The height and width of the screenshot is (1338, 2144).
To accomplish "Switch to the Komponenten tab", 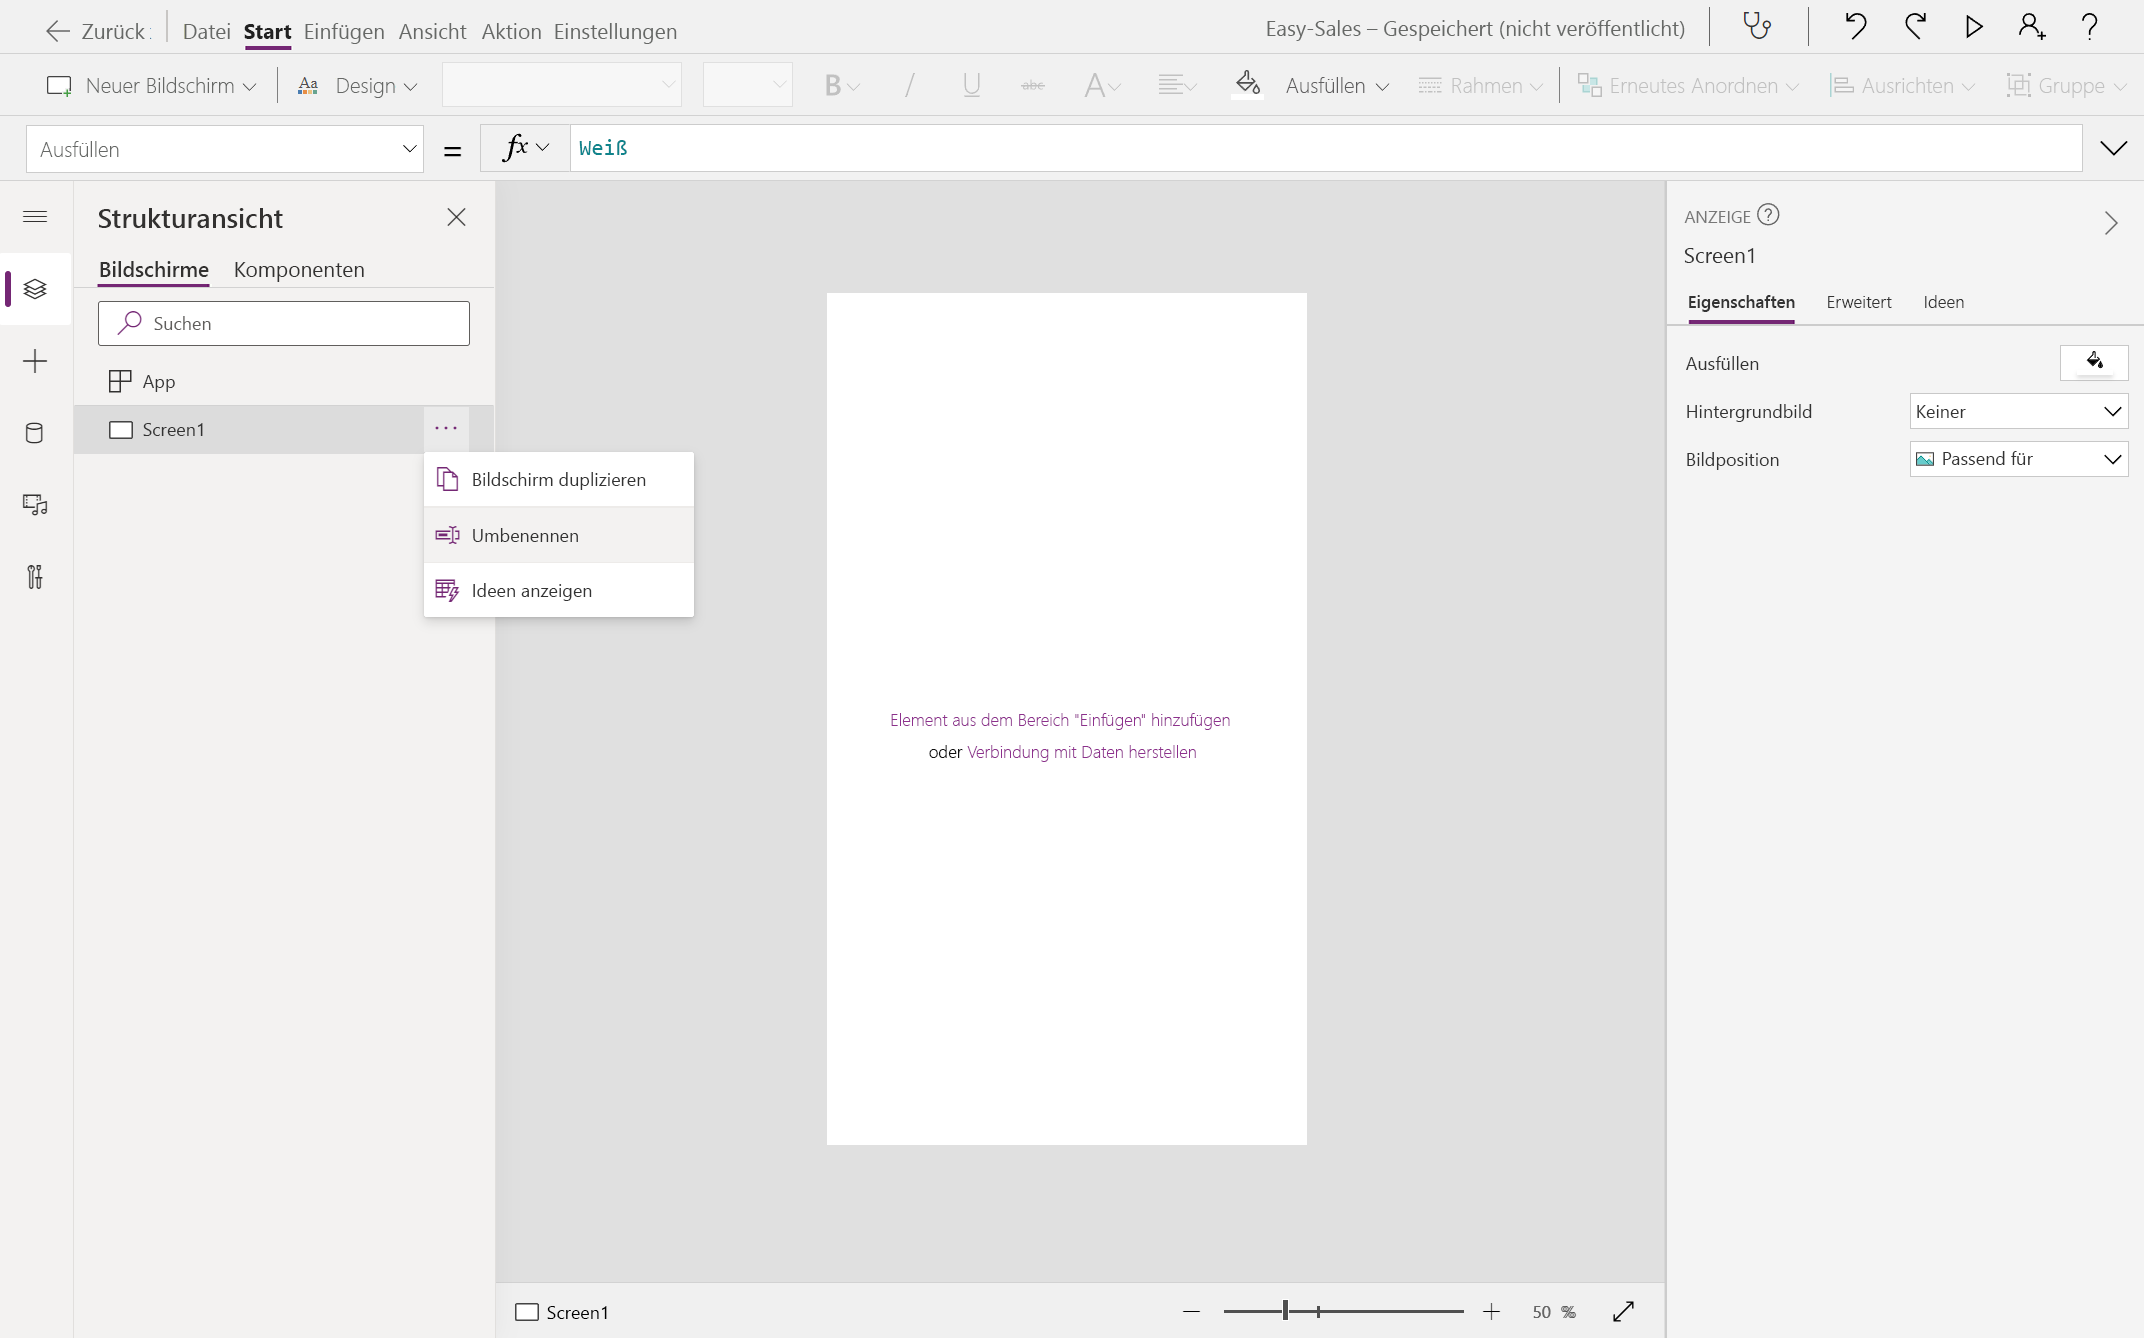I will coord(299,269).
